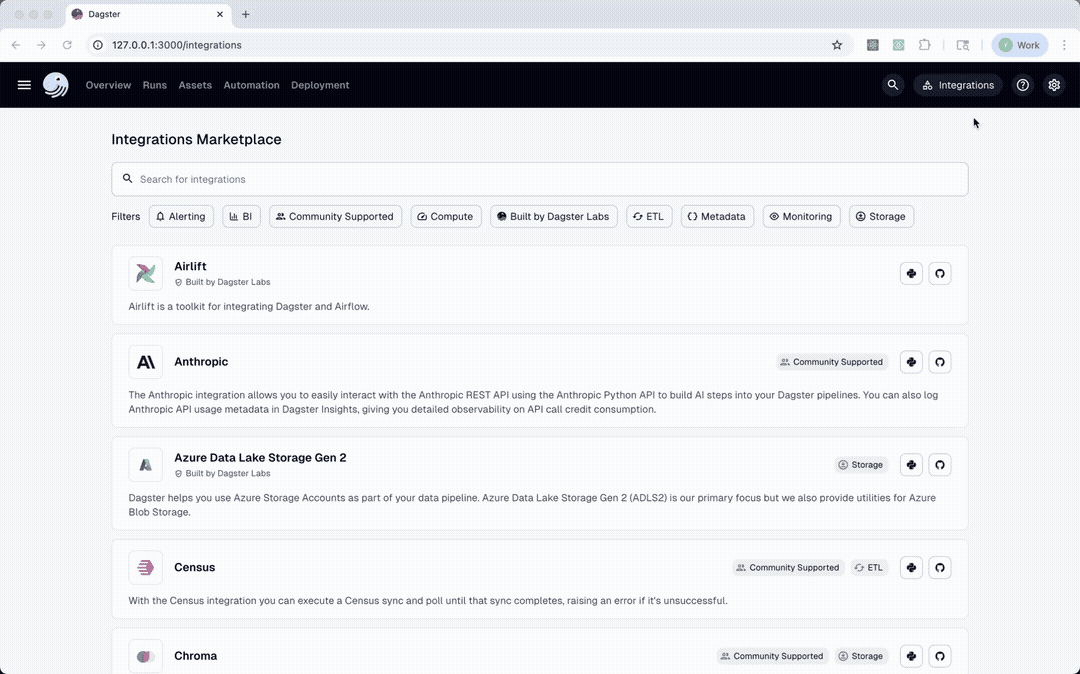Click Built by Dagster Labs under Airlift

tap(222, 282)
